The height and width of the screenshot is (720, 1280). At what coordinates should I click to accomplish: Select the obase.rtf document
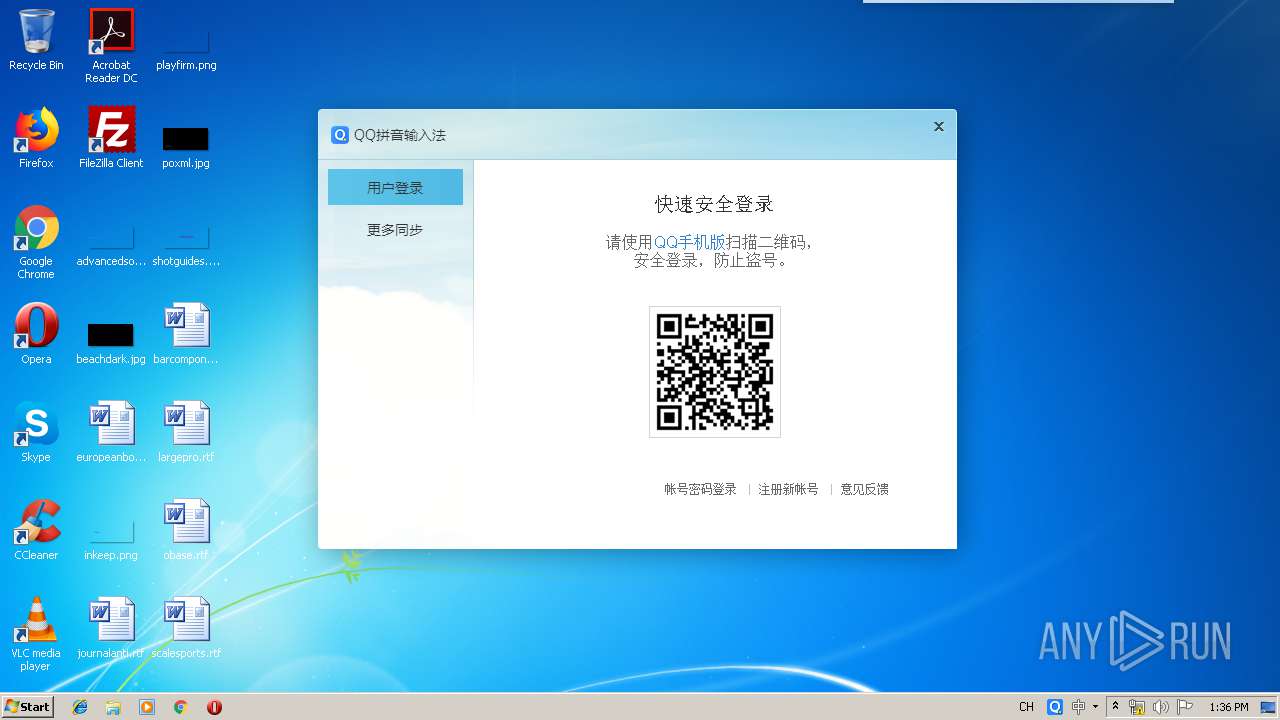[x=186, y=530]
